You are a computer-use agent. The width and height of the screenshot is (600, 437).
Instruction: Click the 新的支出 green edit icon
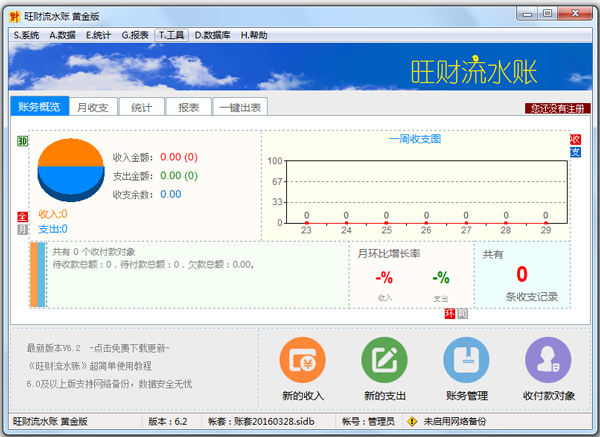[x=385, y=360]
